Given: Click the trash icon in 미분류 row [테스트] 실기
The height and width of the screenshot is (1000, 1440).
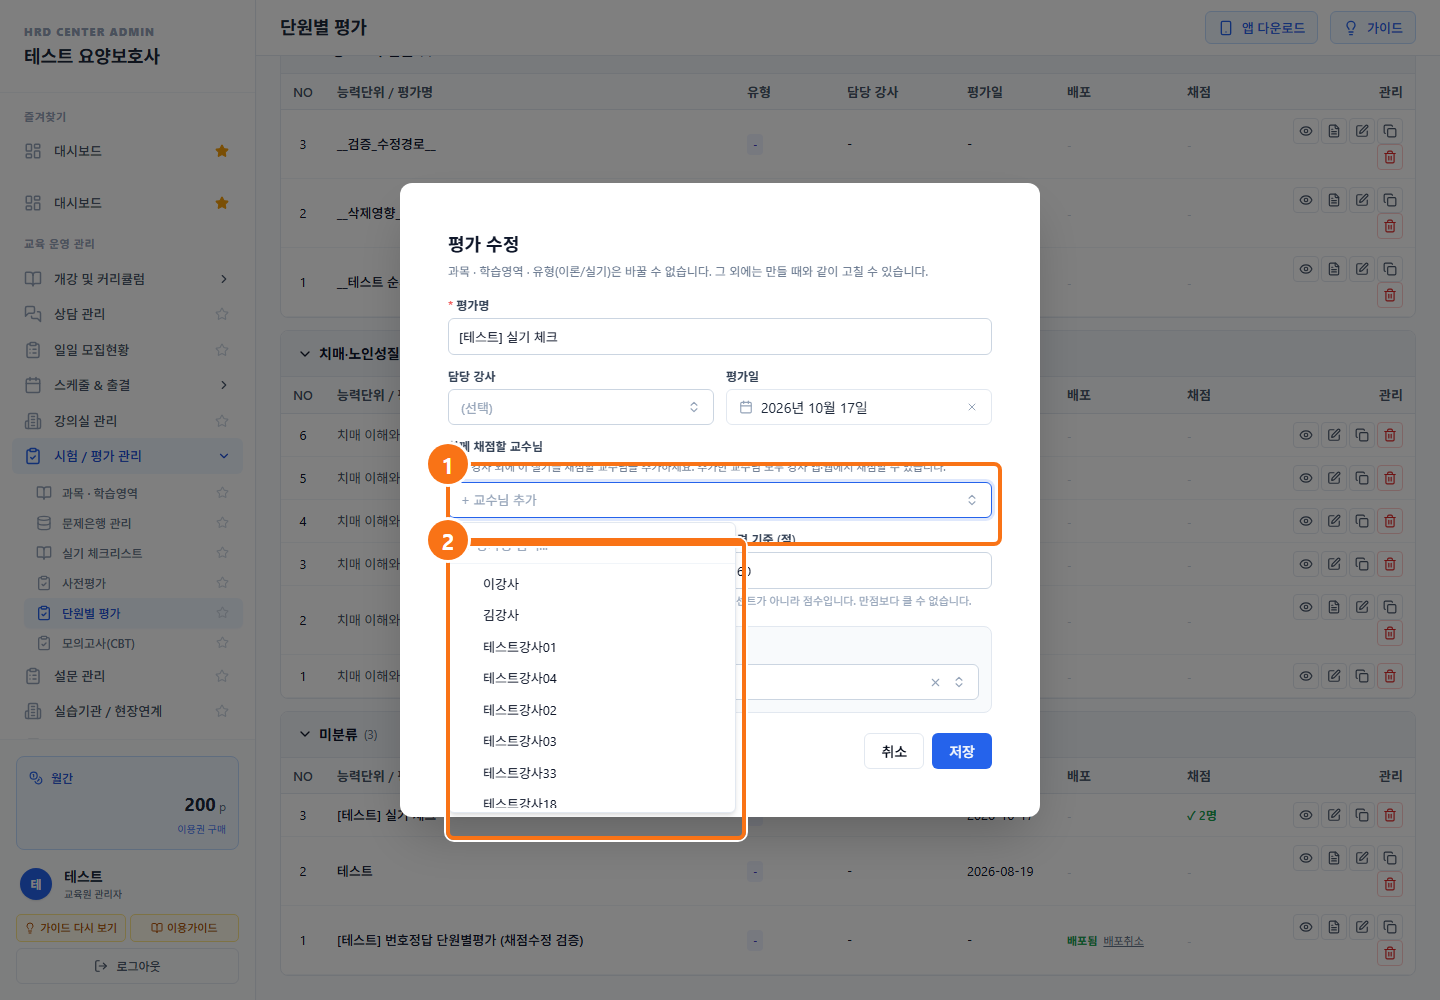Looking at the screenshot, I should click(x=1390, y=815).
